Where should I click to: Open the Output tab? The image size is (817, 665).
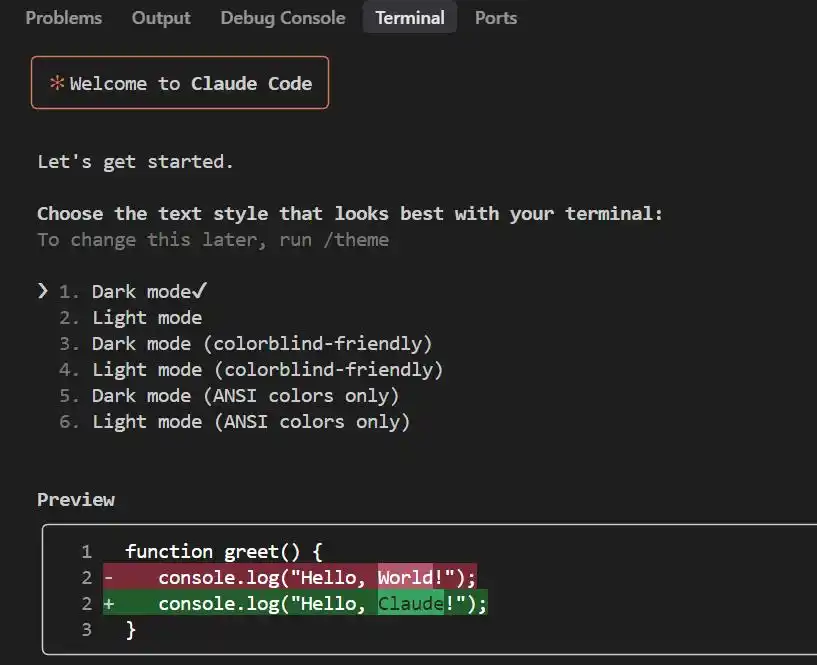pyautogui.click(x=161, y=18)
